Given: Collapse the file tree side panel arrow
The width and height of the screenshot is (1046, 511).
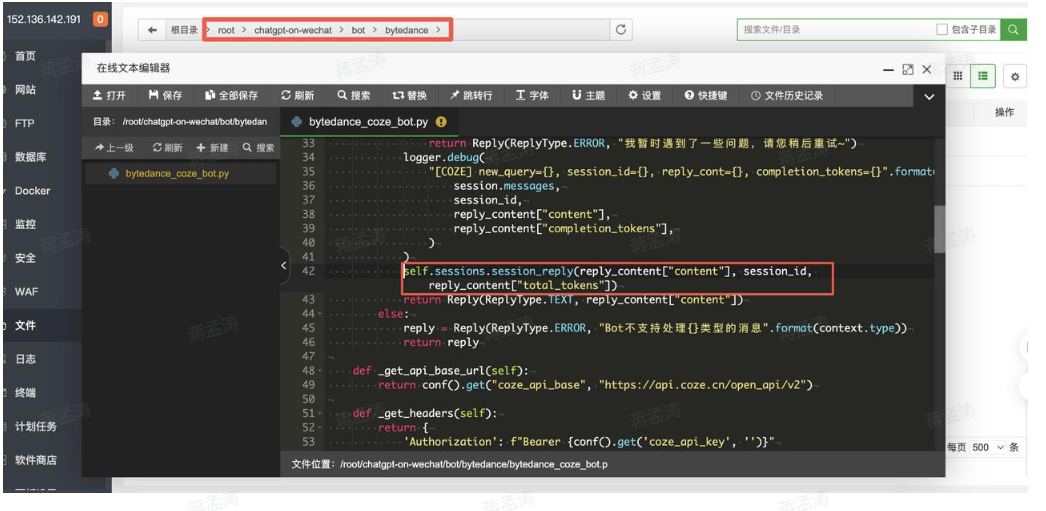Looking at the screenshot, I should [284, 265].
